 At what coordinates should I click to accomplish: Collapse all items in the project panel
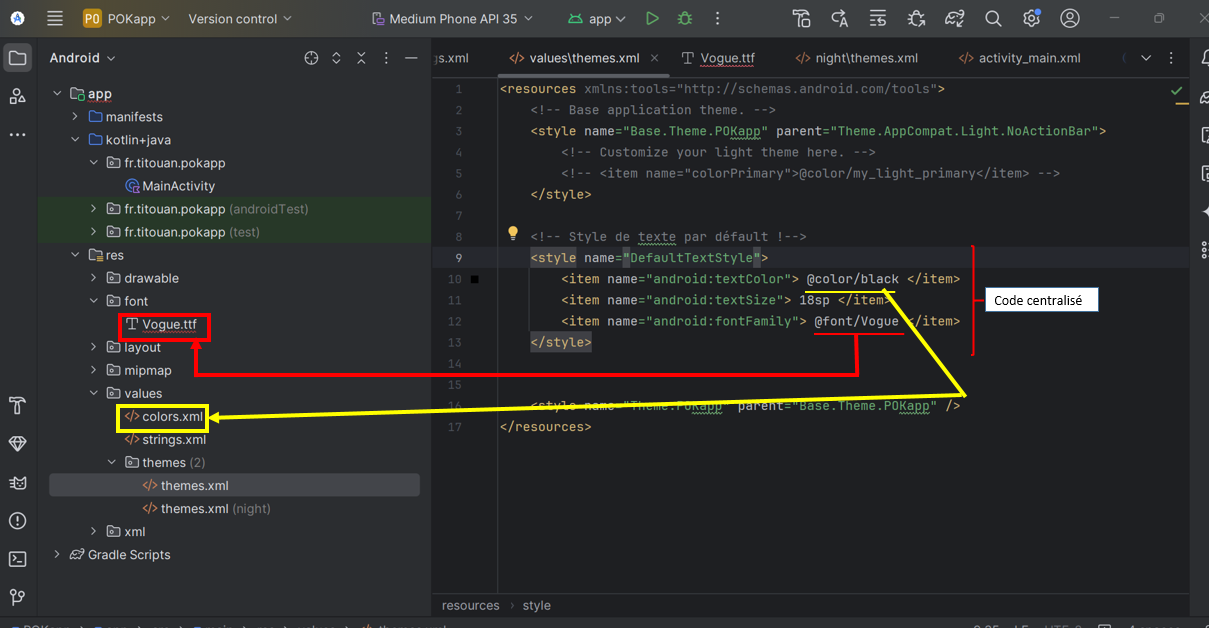pyautogui.click(x=361, y=58)
